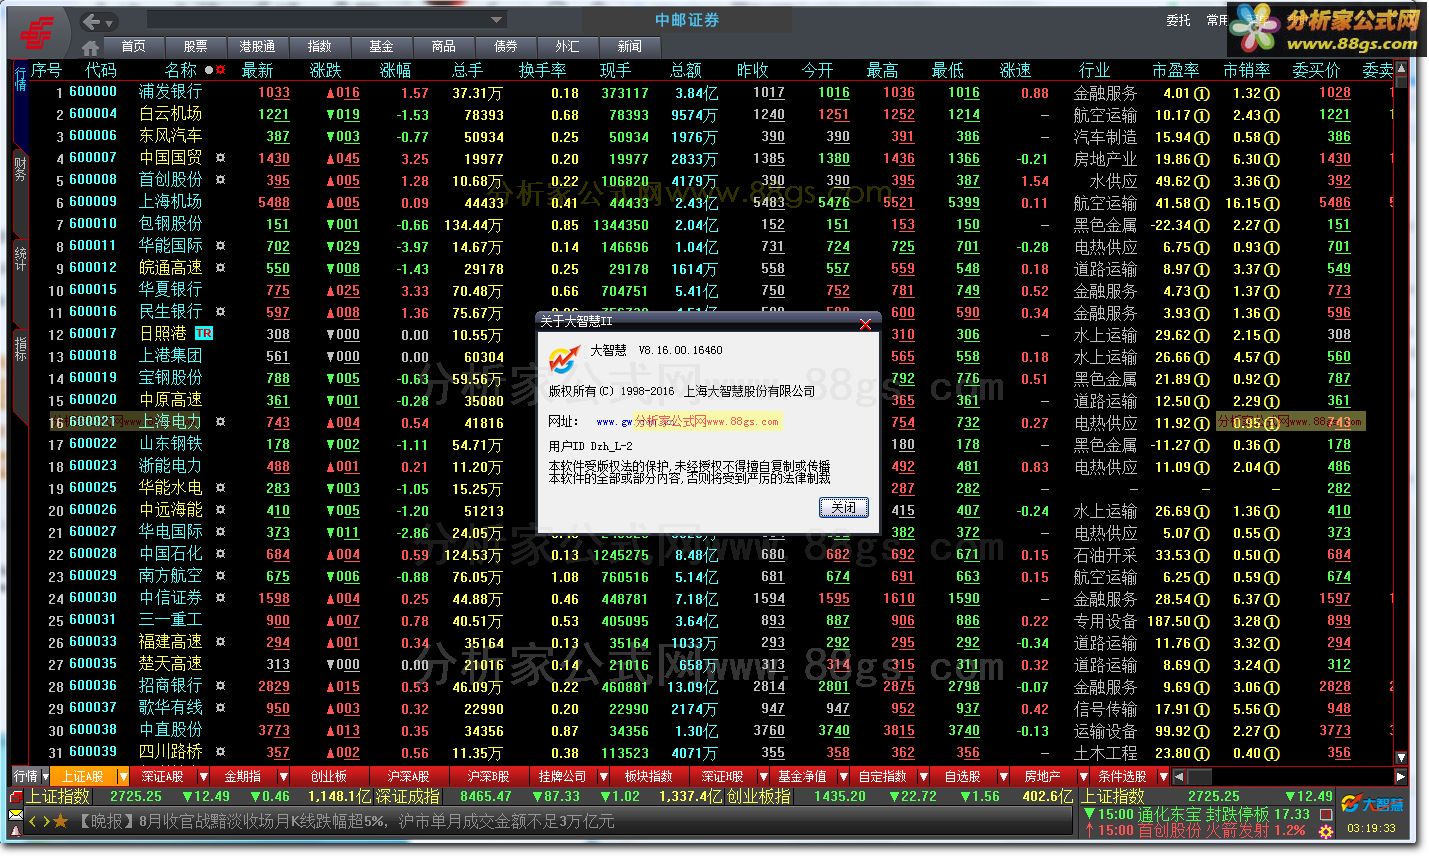Open the 股票 tab

195,47
